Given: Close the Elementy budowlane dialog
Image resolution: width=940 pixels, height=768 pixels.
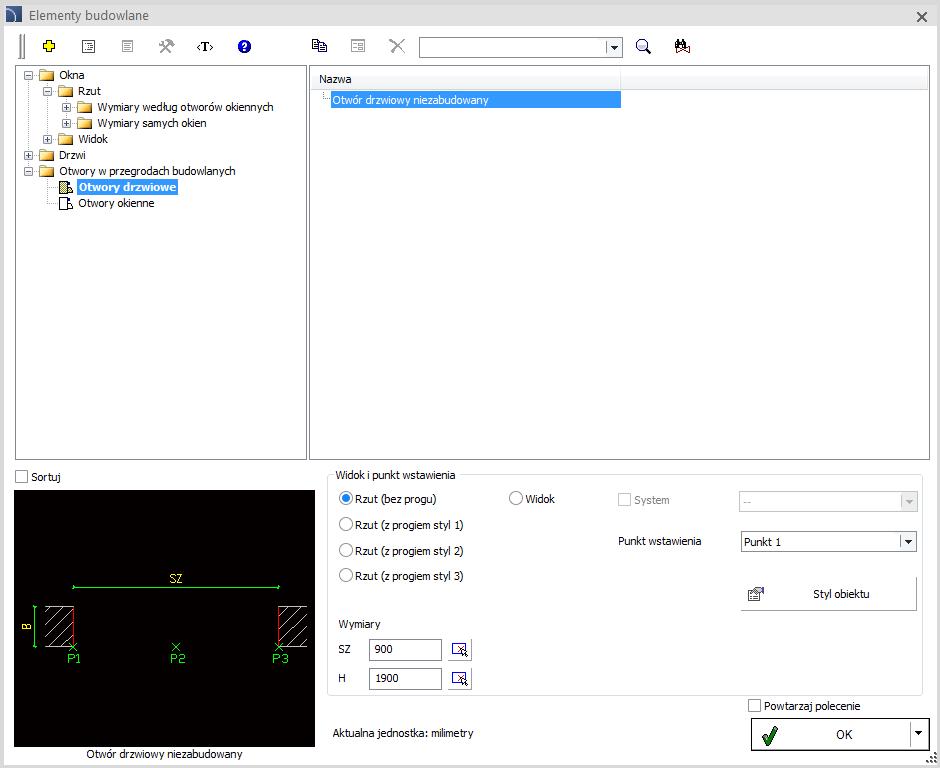Looking at the screenshot, I should (x=922, y=17).
